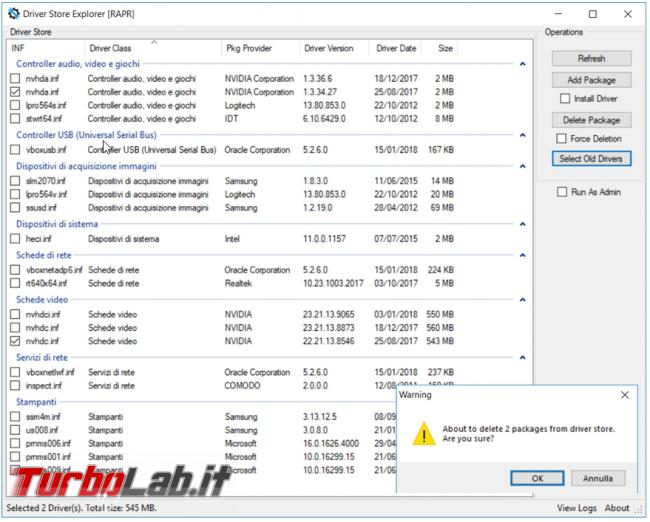Check the vboxusb.inf checkbox
Screen dimensions: 650x522
tap(15, 150)
